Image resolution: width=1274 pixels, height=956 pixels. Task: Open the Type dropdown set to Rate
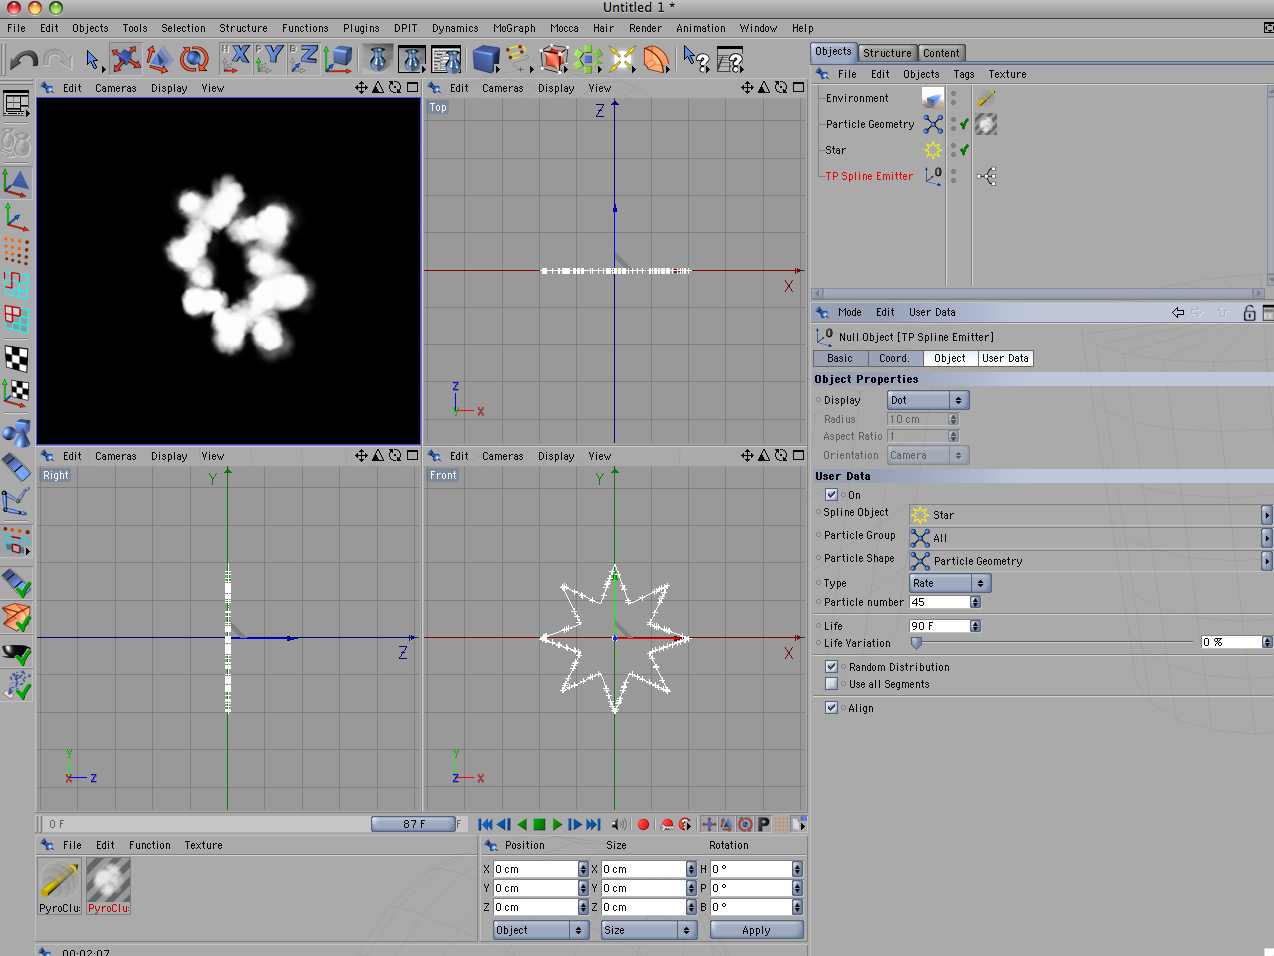point(950,583)
